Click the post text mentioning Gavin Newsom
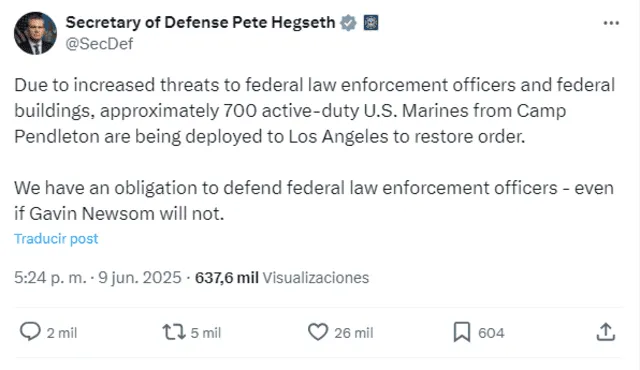The height and width of the screenshot is (370, 640). click(314, 200)
